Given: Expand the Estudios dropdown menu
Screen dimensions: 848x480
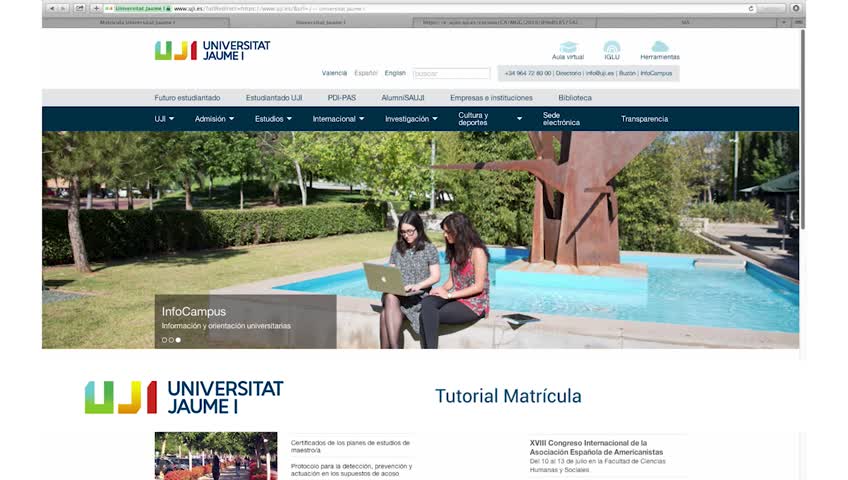Looking at the screenshot, I should pyautogui.click(x=273, y=119).
